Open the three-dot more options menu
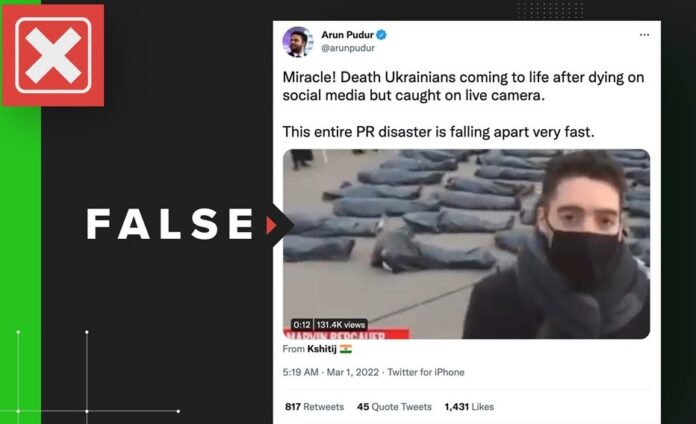696x424 pixels. coord(644,35)
